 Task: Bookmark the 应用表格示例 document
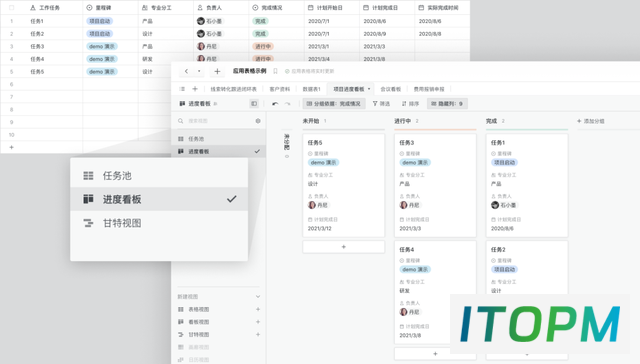[276, 71]
